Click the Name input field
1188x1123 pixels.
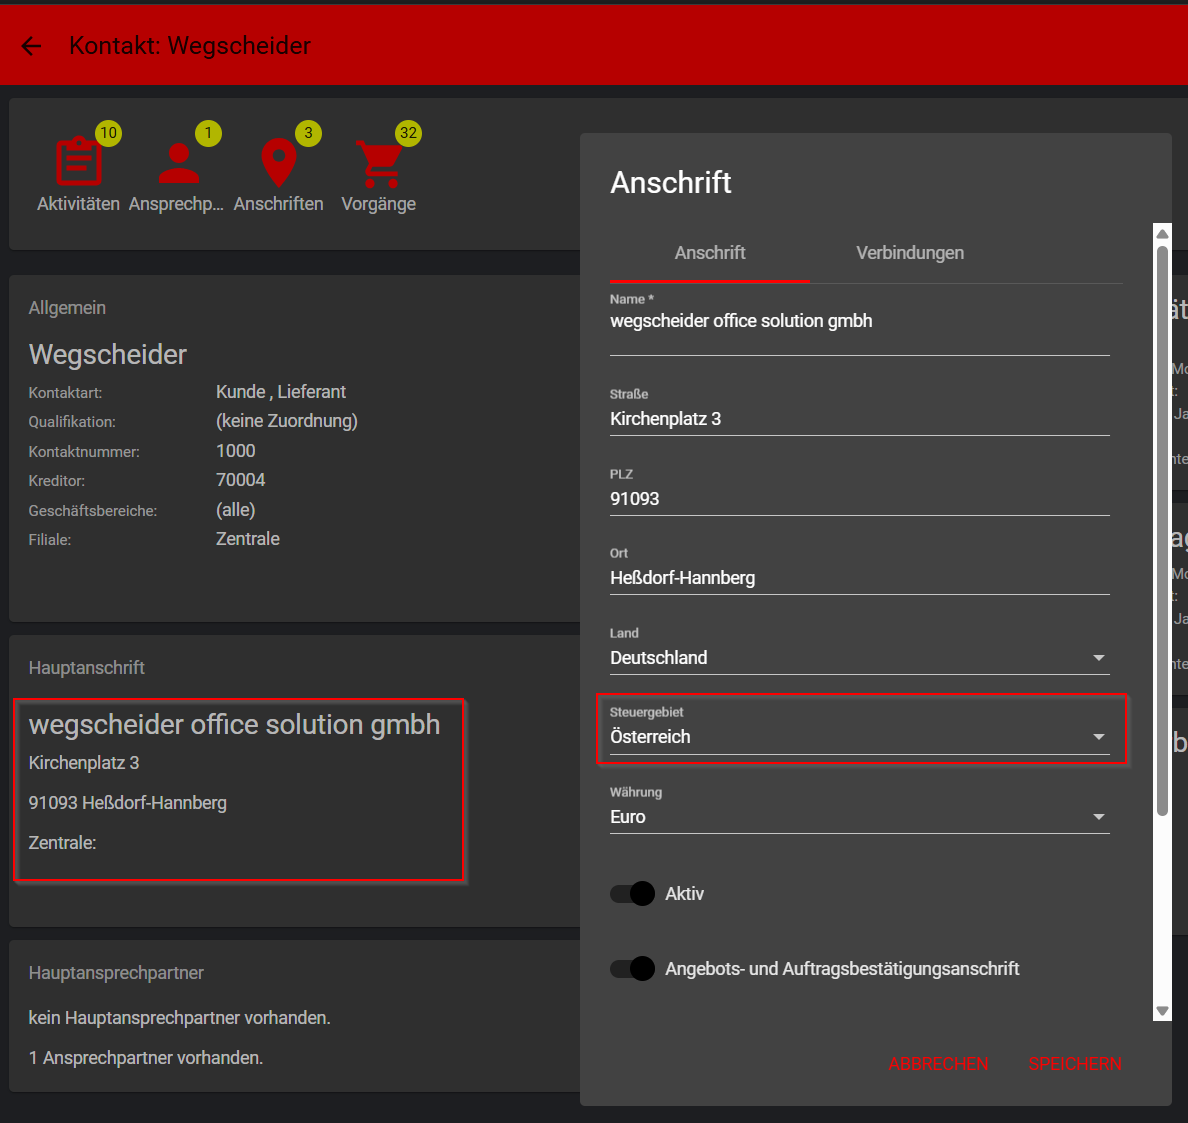(860, 322)
